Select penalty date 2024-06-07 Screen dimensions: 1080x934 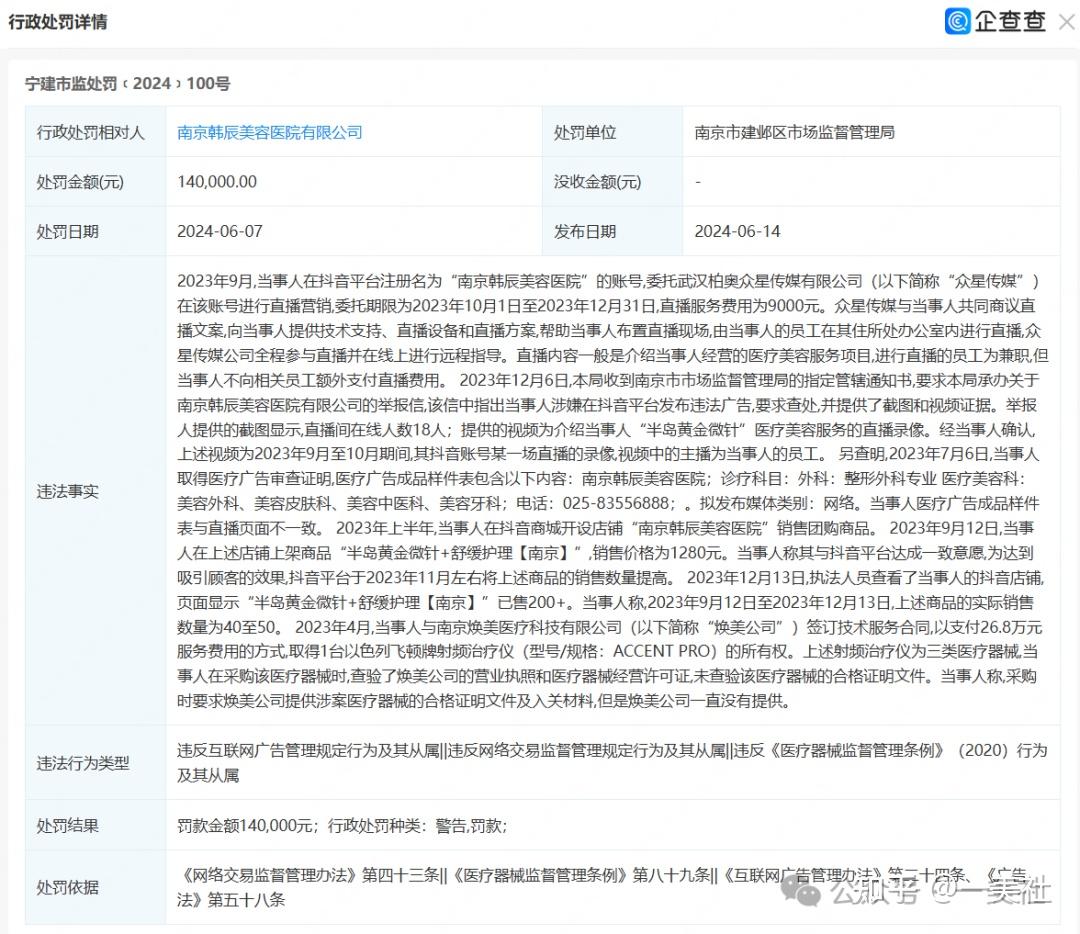[220, 231]
